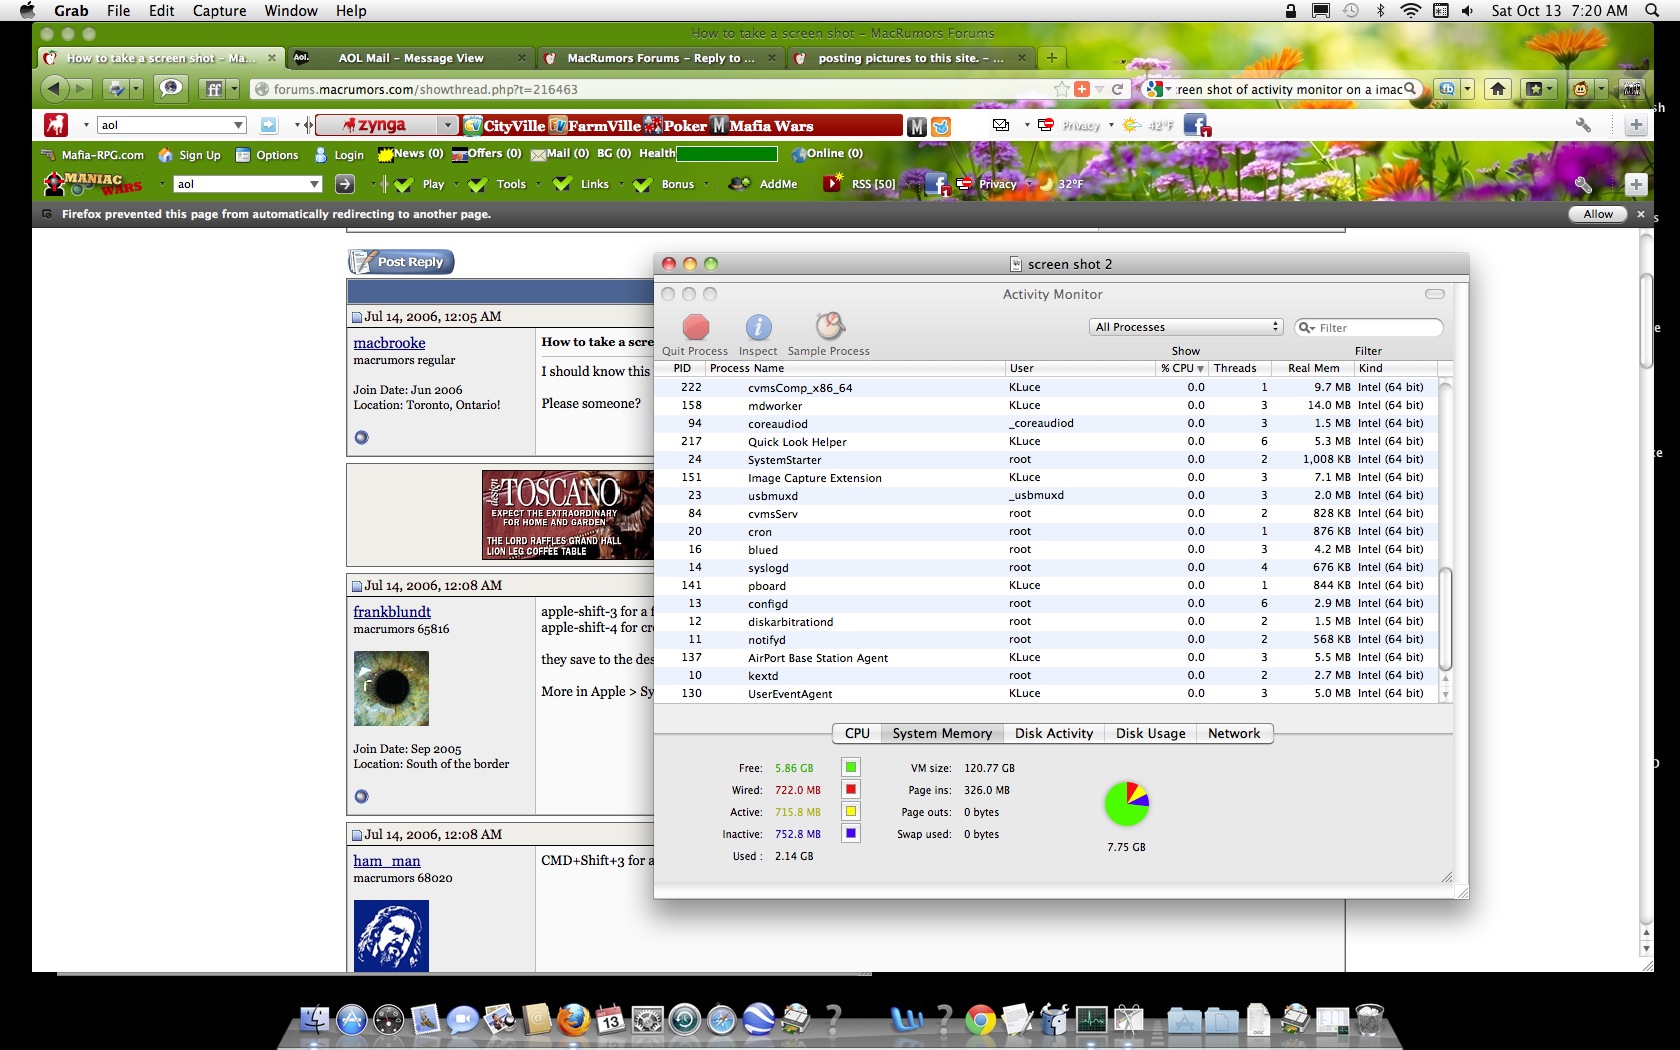
Task: Switch to the Network tab
Action: click(1234, 733)
